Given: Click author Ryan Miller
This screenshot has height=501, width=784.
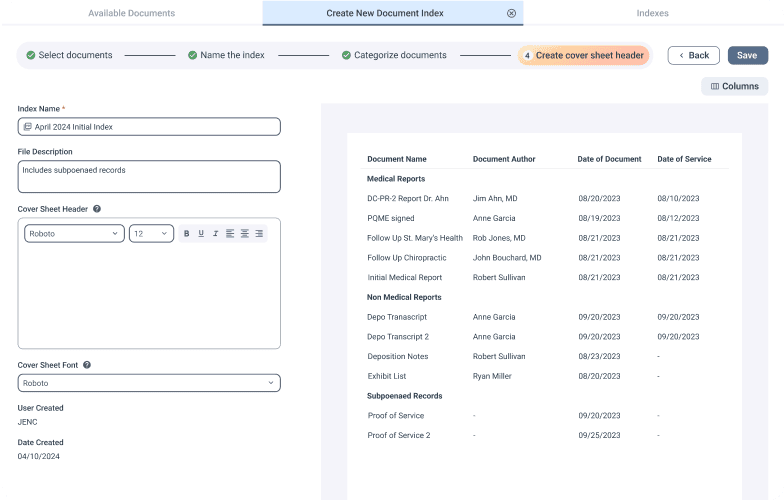Looking at the screenshot, I should click(x=492, y=376).
